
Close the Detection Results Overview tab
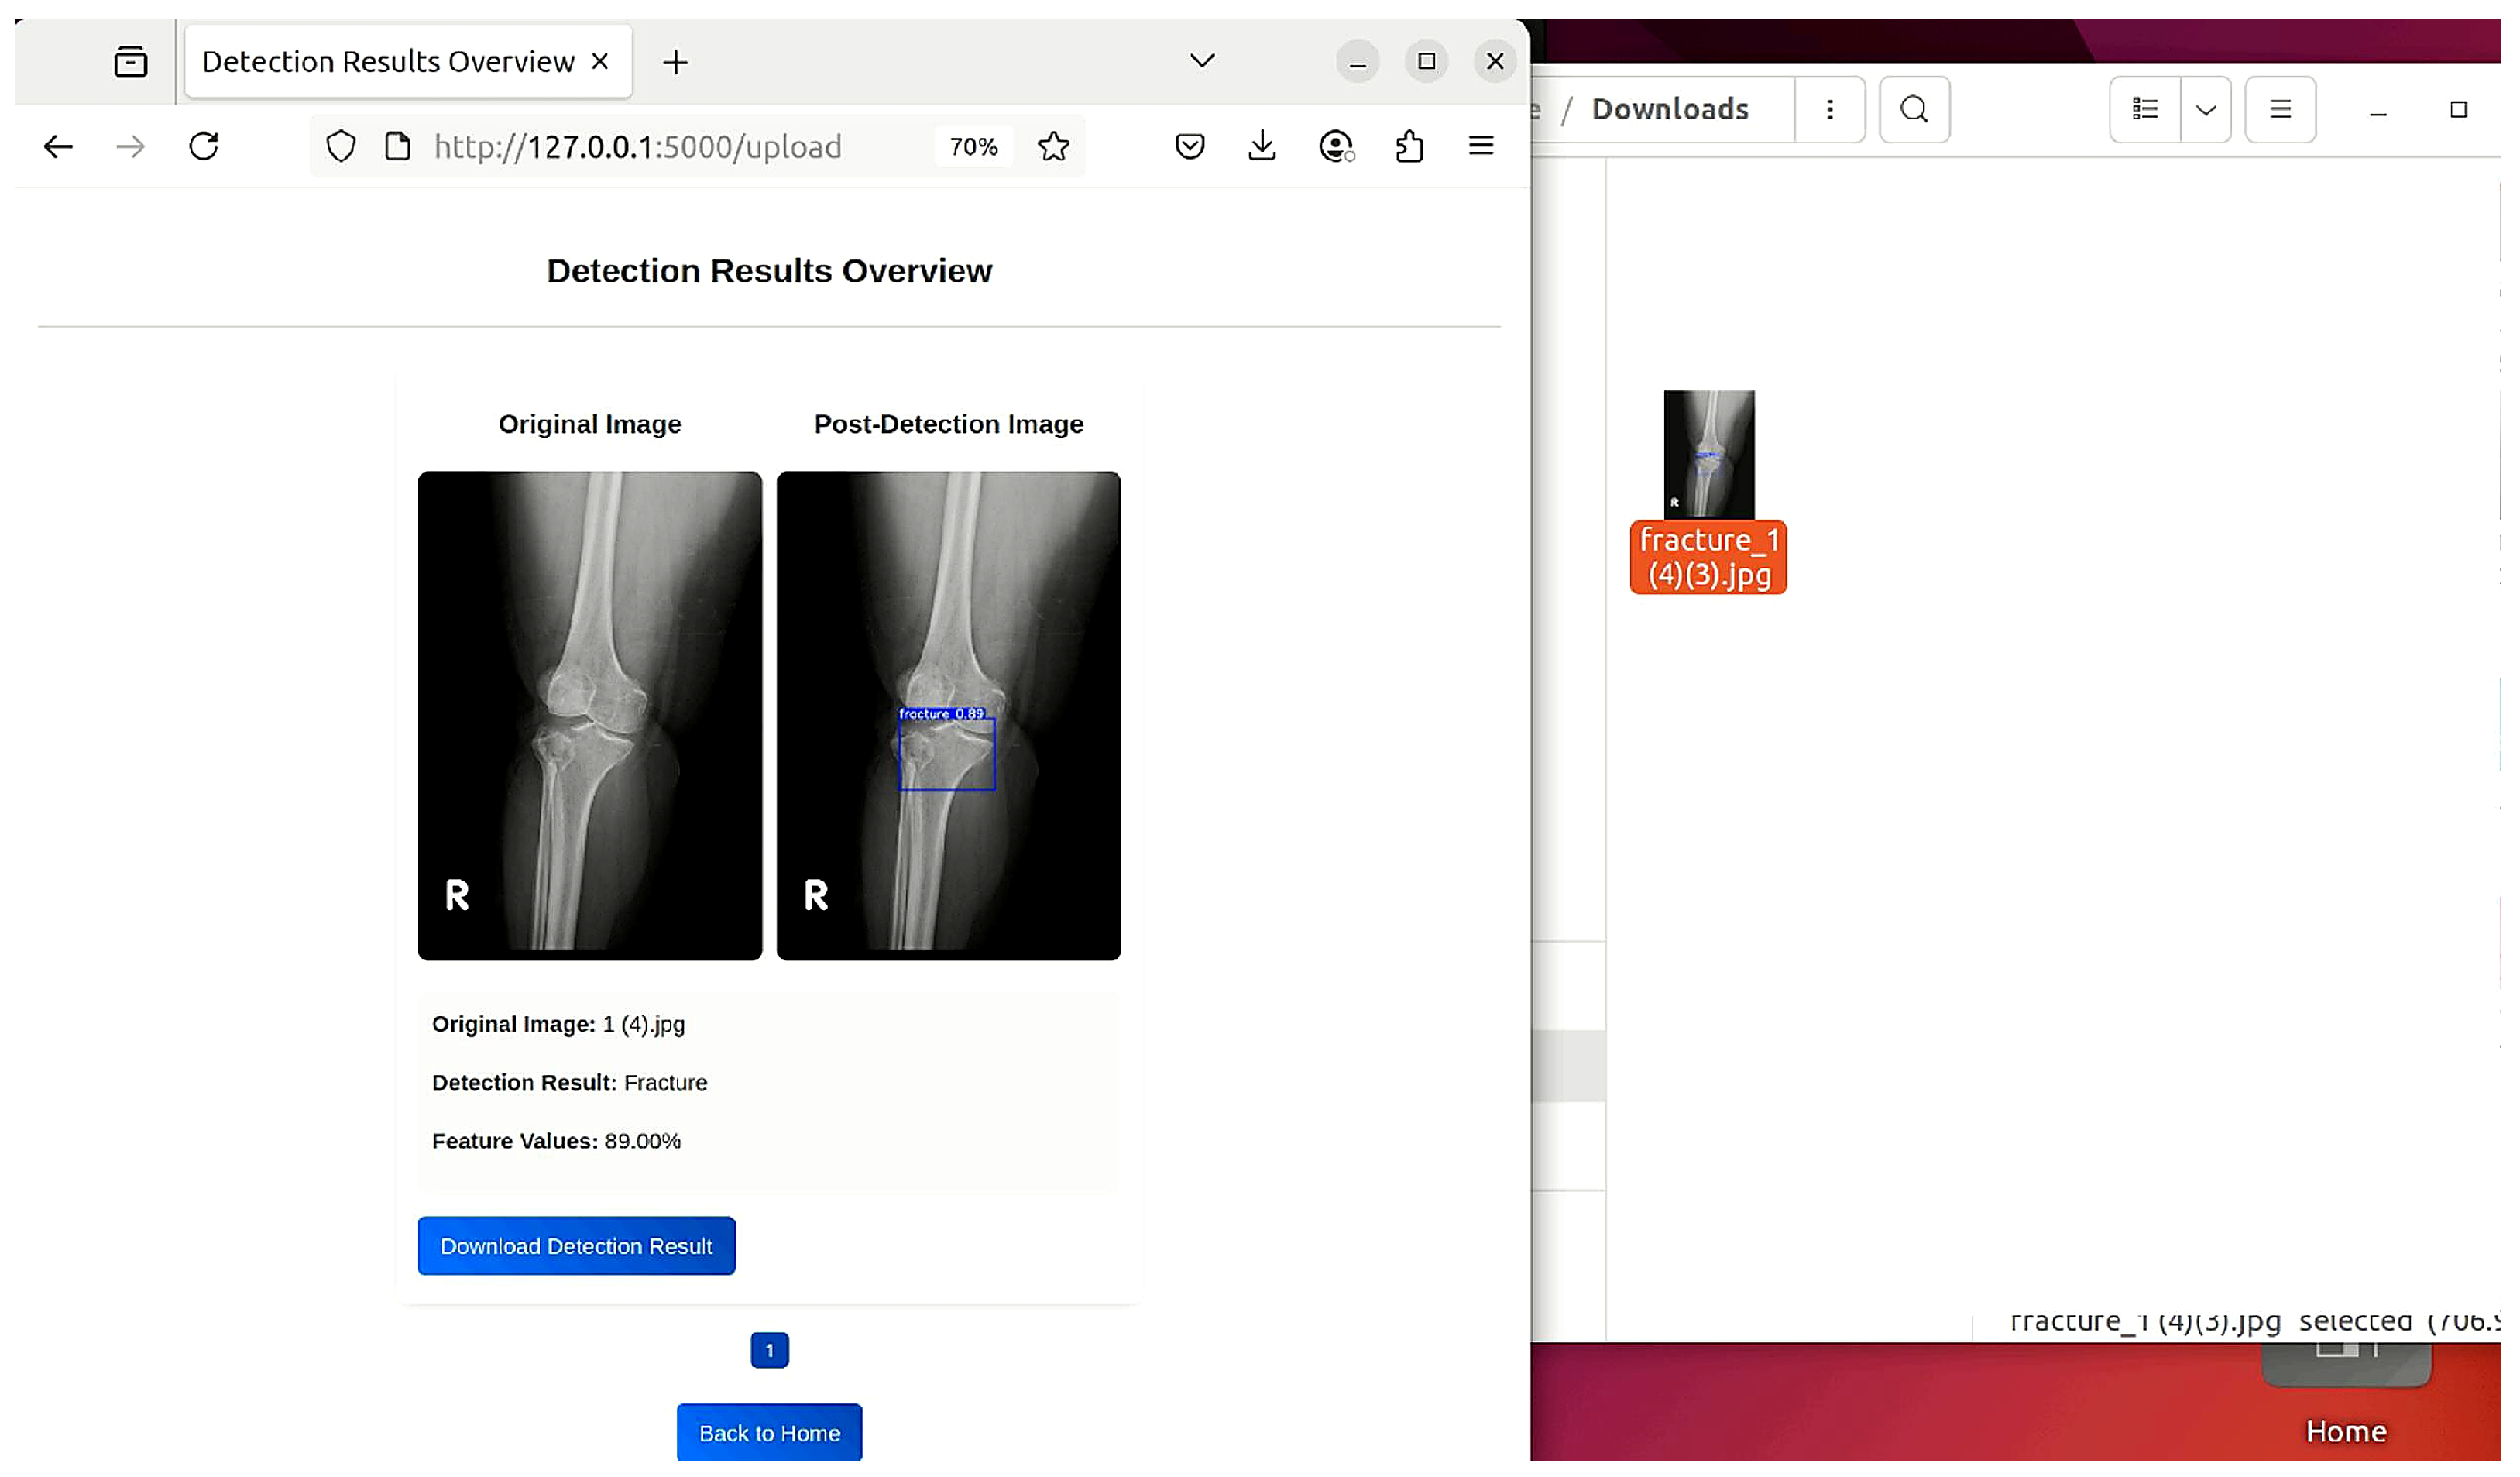(600, 61)
